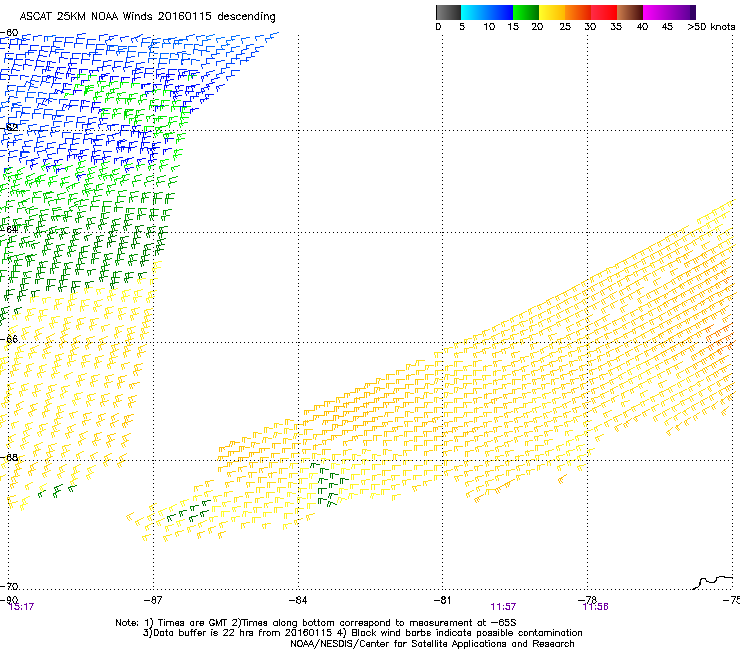Screen dimensions: 740x650
Task: Click the black coastline at bottom right
Action: 713,582
